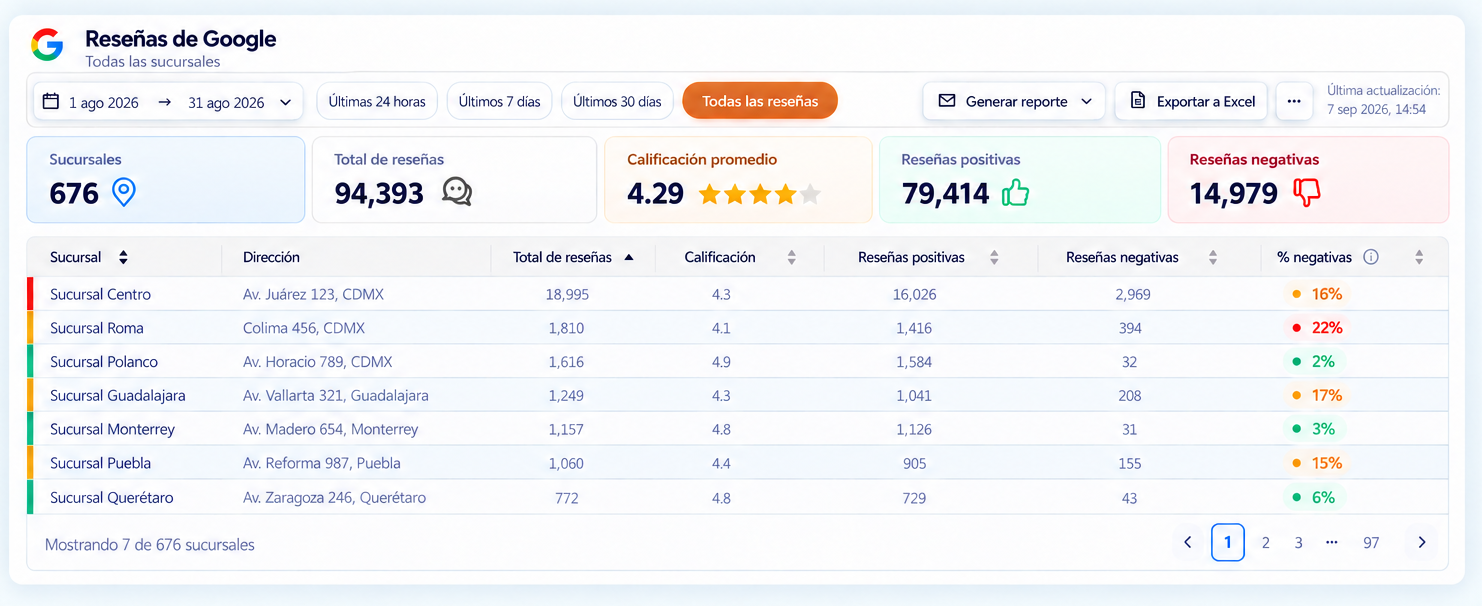Click the green 2% negative badge

pyautogui.click(x=1313, y=362)
